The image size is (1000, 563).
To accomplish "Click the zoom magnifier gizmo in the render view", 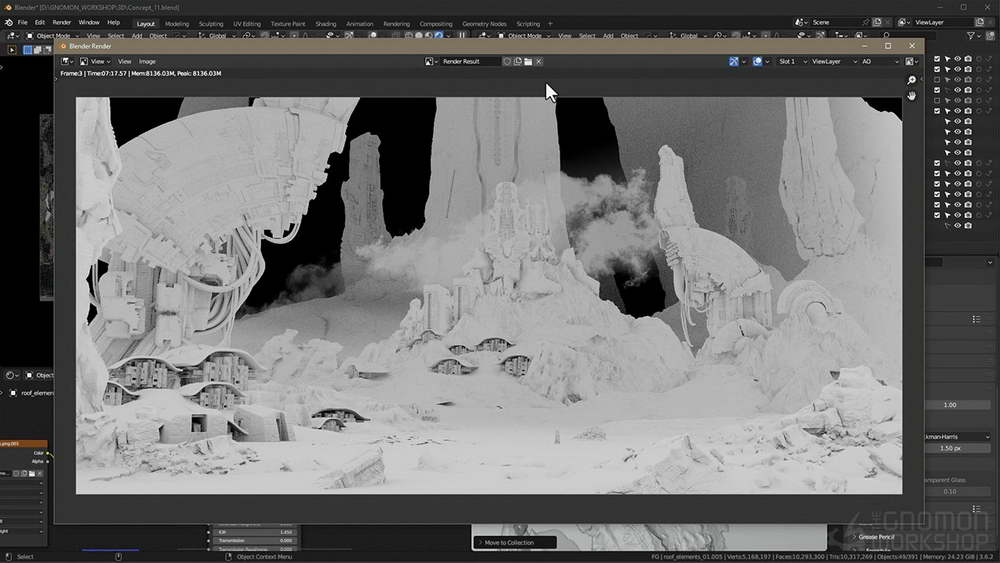I will click(911, 80).
